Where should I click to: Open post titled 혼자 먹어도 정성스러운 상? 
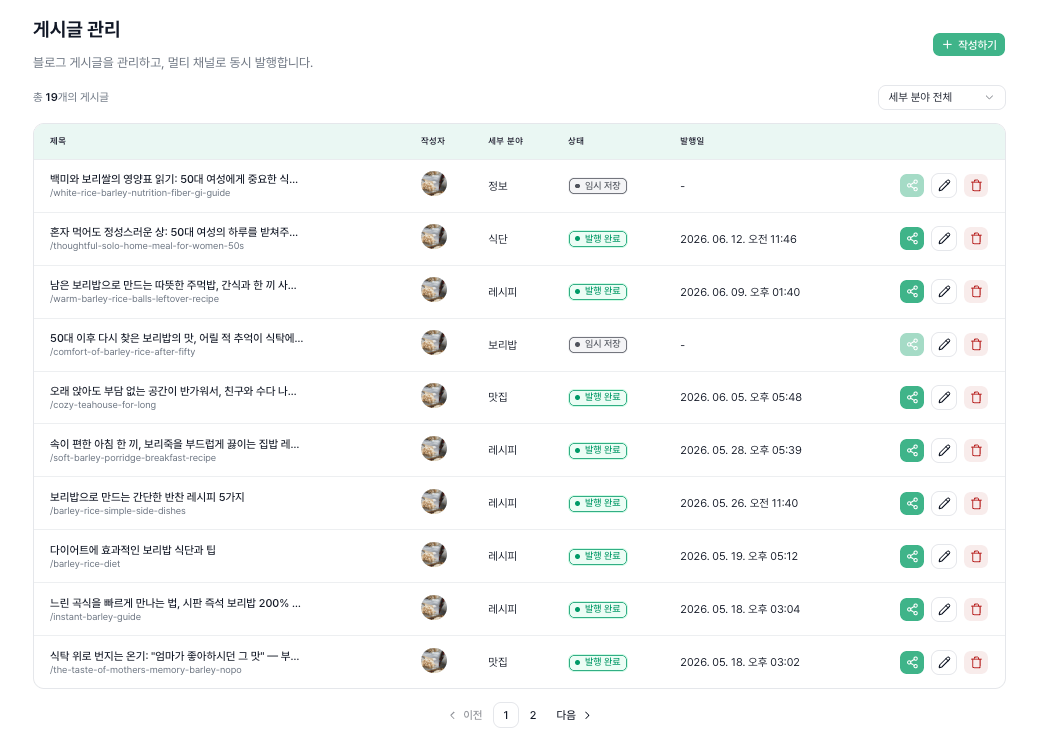coord(173,232)
